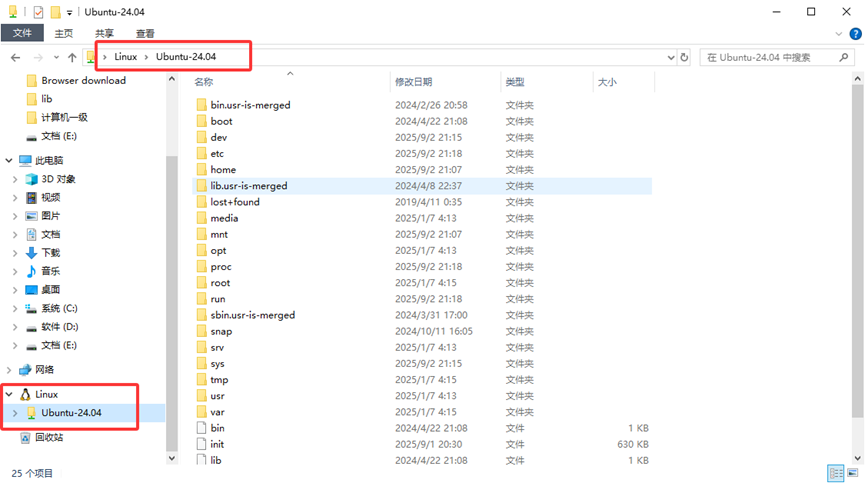Switch to large icons view layout icon
The image size is (865, 483).
pyautogui.click(x=853, y=473)
